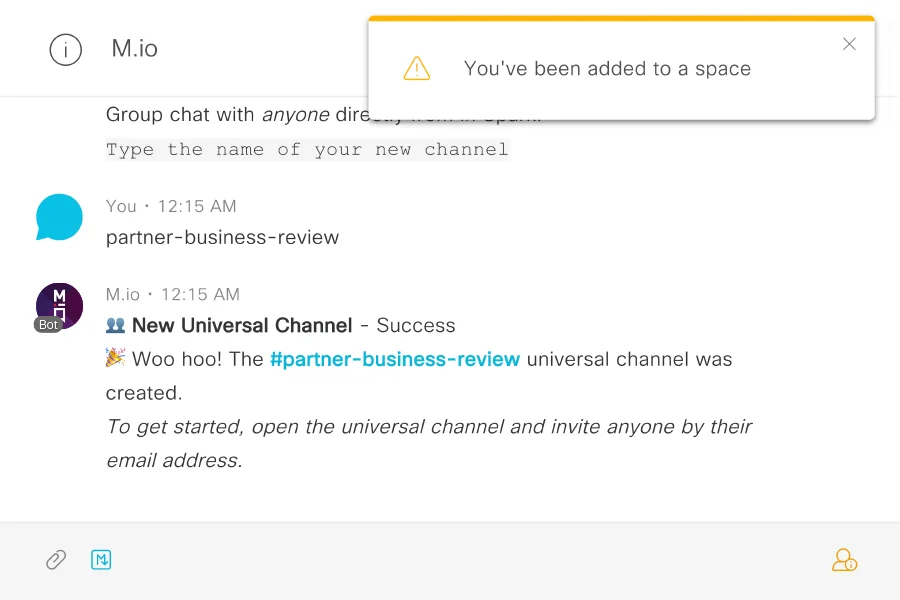Image resolution: width=900 pixels, height=600 pixels.
Task: Click the You've been added to a space notification
Action: coord(607,68)
